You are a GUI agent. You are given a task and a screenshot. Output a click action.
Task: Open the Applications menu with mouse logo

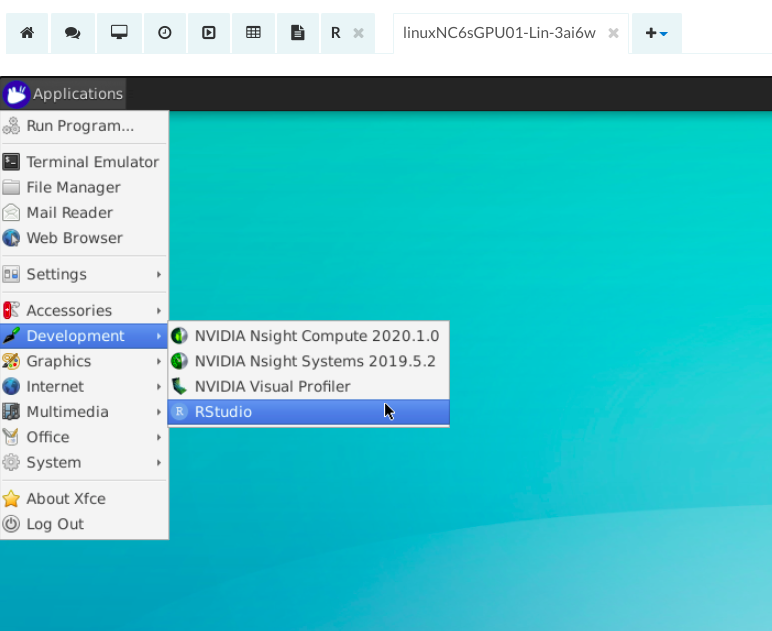(64, 94)
